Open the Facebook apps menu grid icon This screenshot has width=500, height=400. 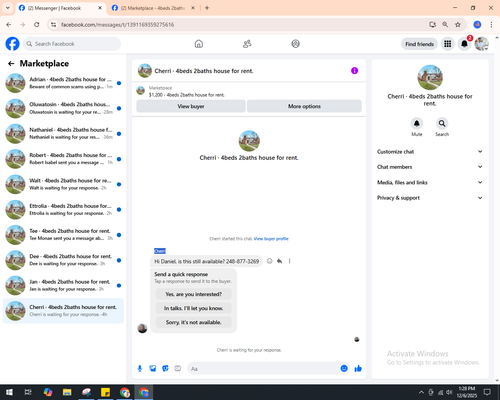pos(448,44)
